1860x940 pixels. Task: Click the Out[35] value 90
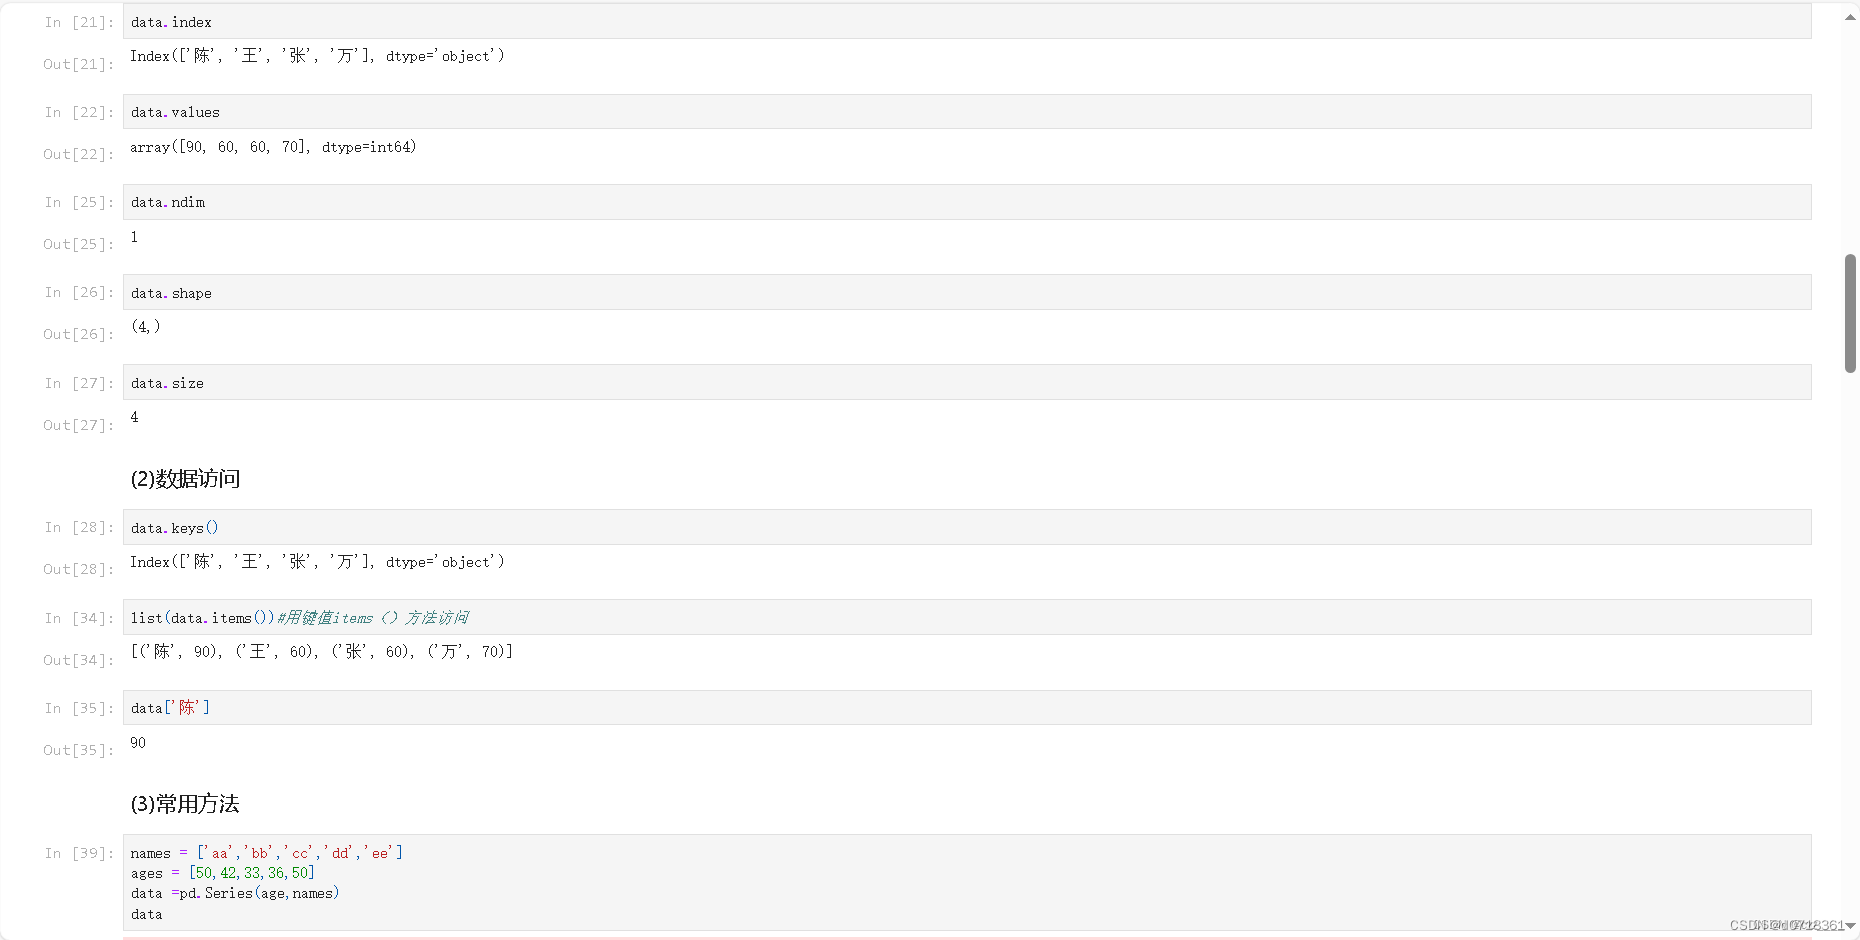point(138,743)
